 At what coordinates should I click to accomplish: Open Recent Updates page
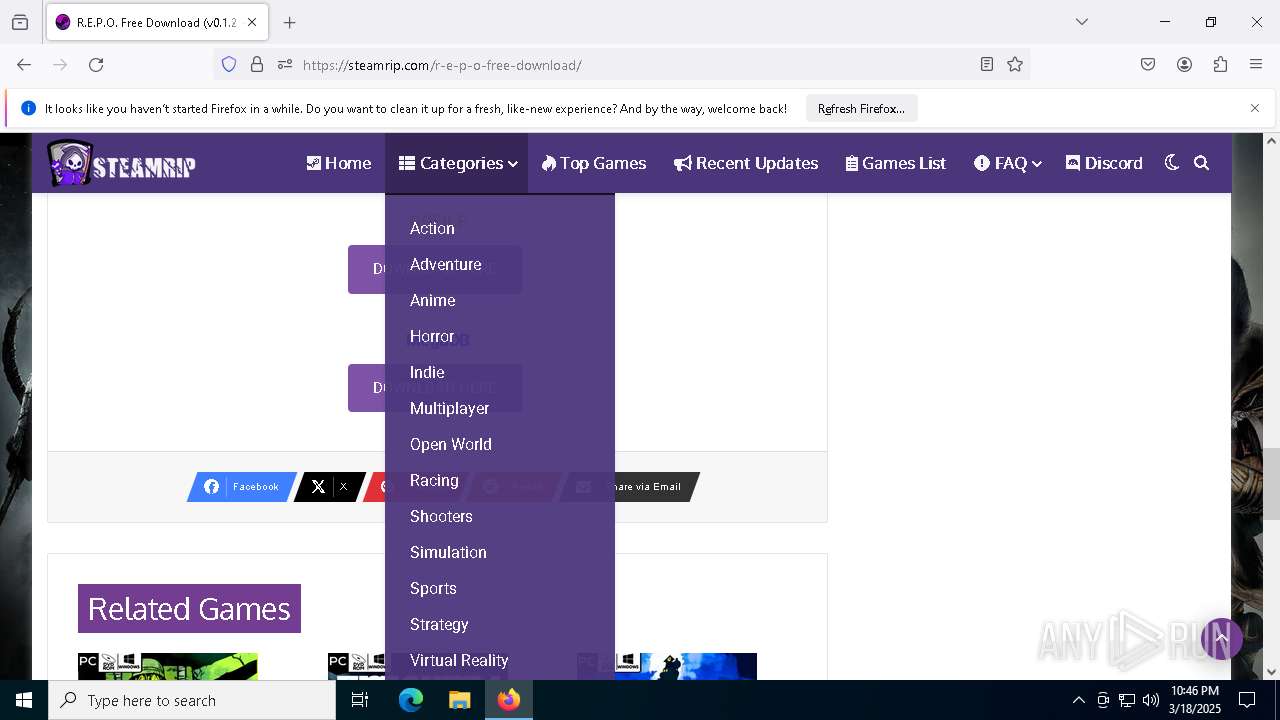746,163
